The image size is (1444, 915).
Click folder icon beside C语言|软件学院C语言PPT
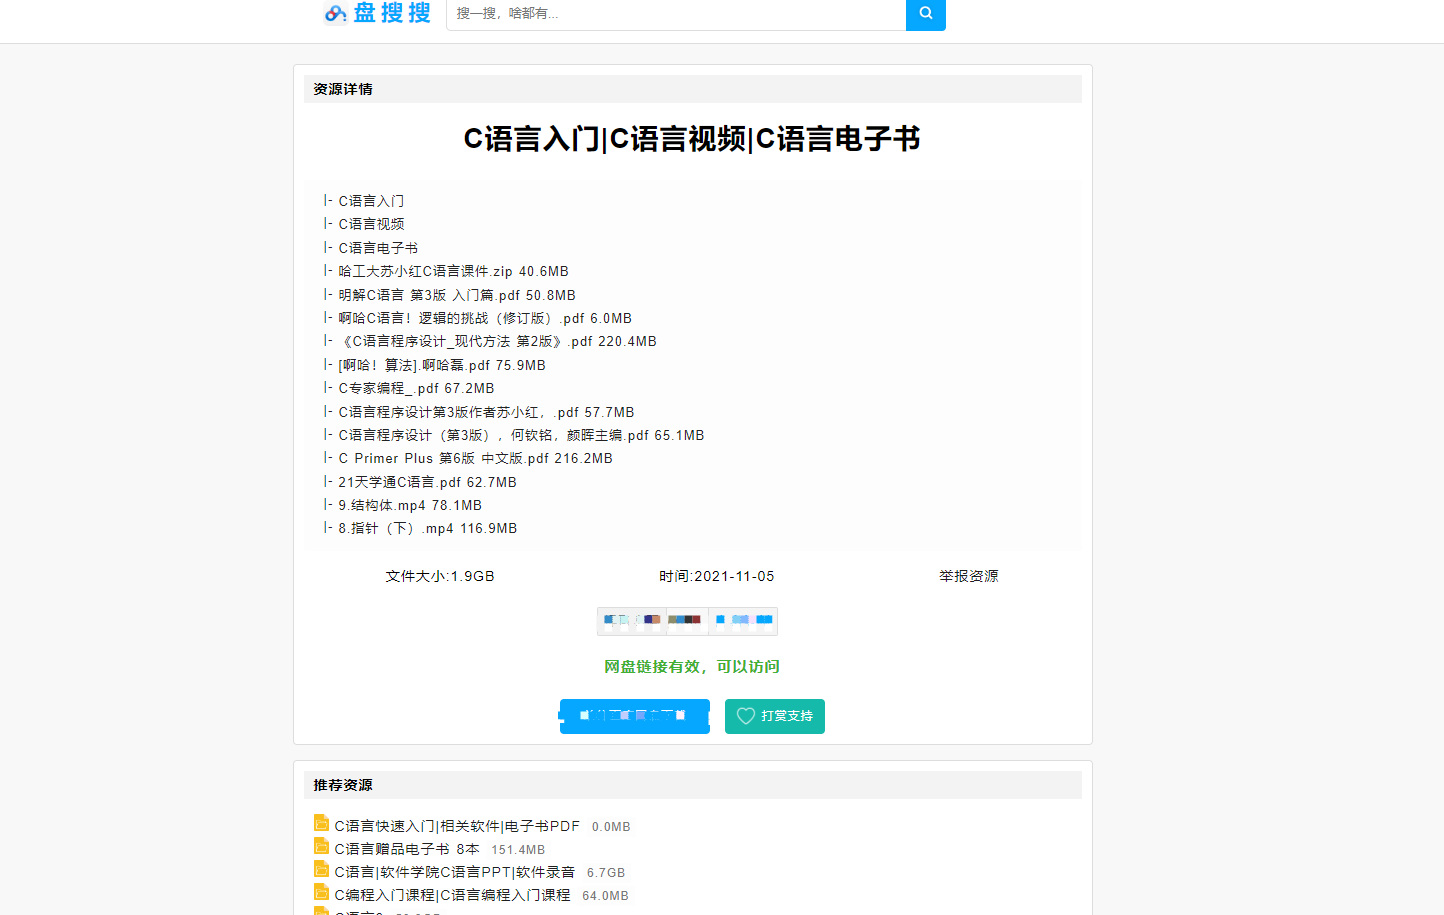coord(321,869)
